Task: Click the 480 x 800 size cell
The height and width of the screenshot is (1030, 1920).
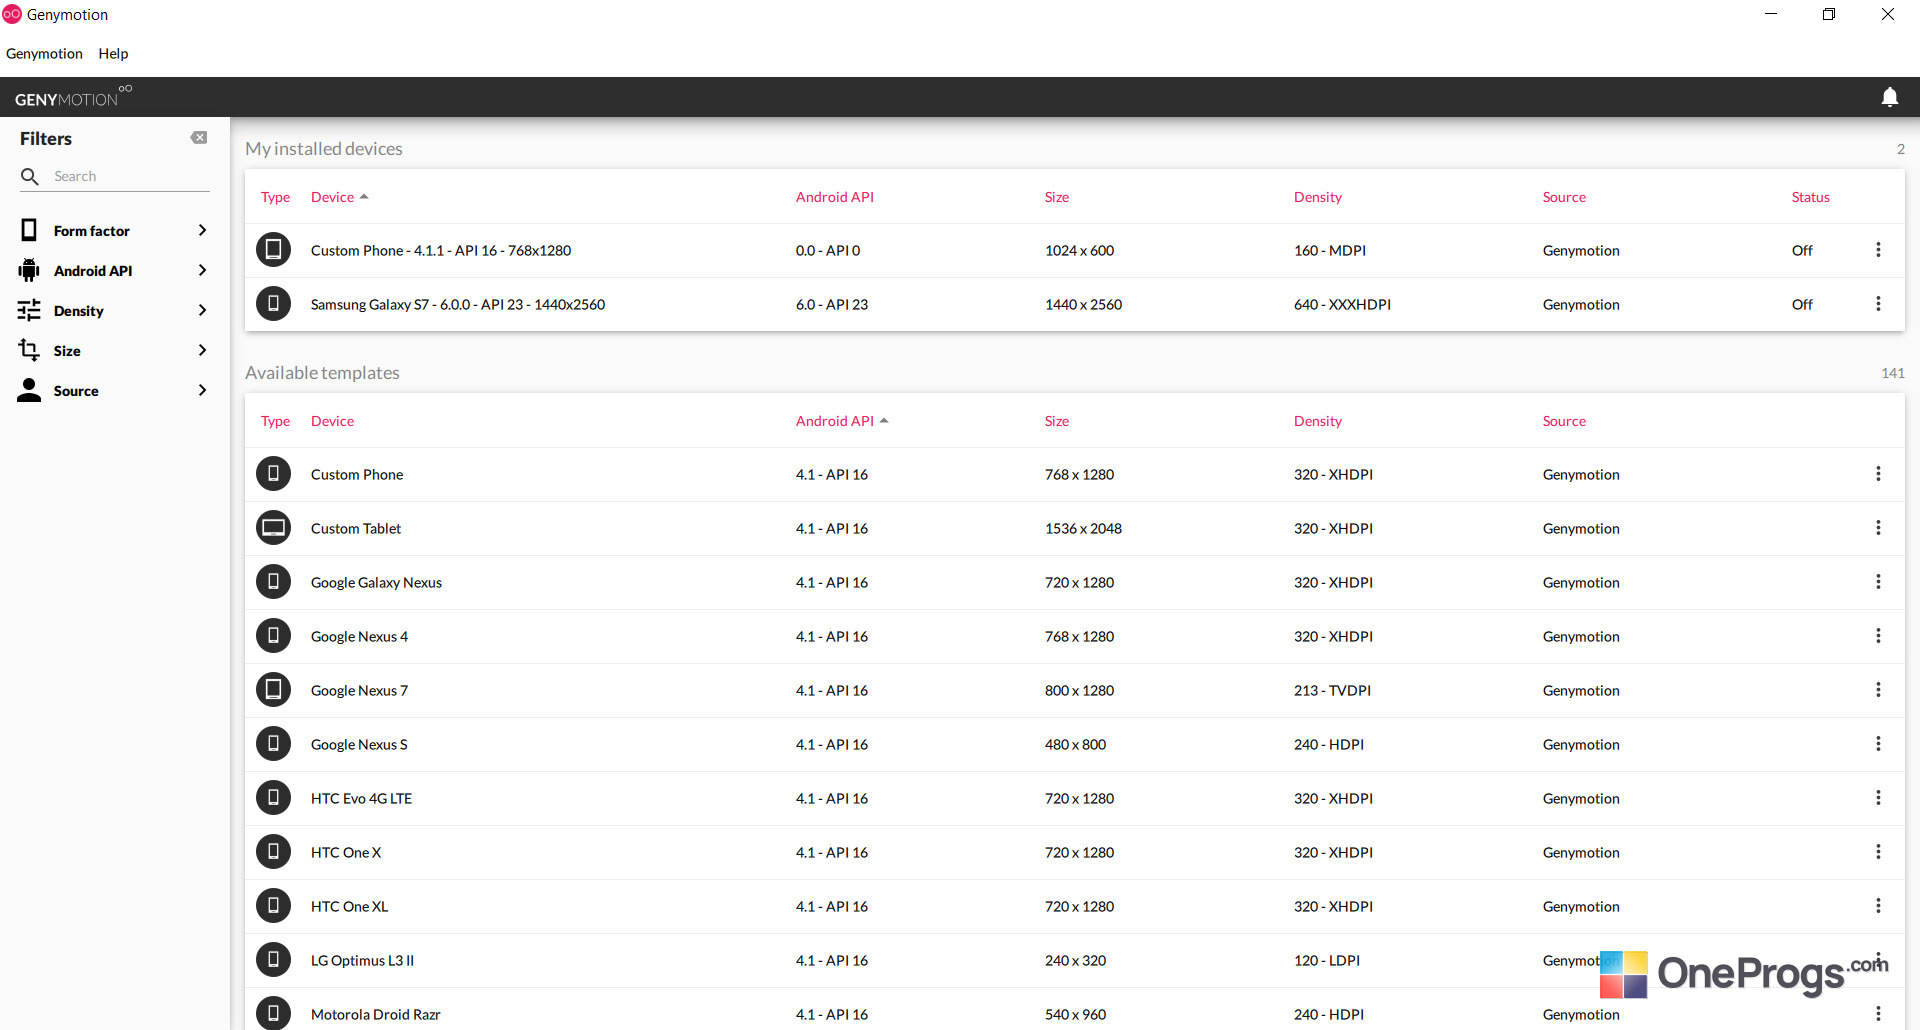Action: coord(1075,744)
